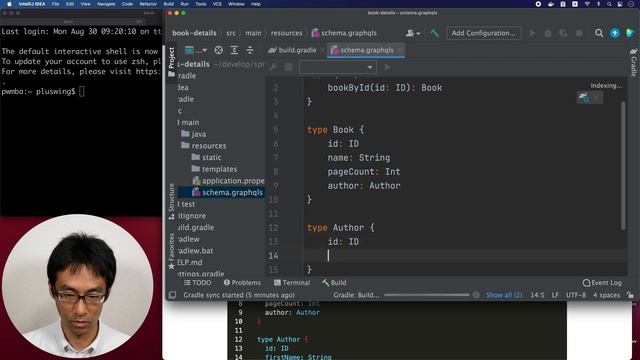Open the UTF-8 file encoding selector

pyautogui.click(x=576, y=295)
